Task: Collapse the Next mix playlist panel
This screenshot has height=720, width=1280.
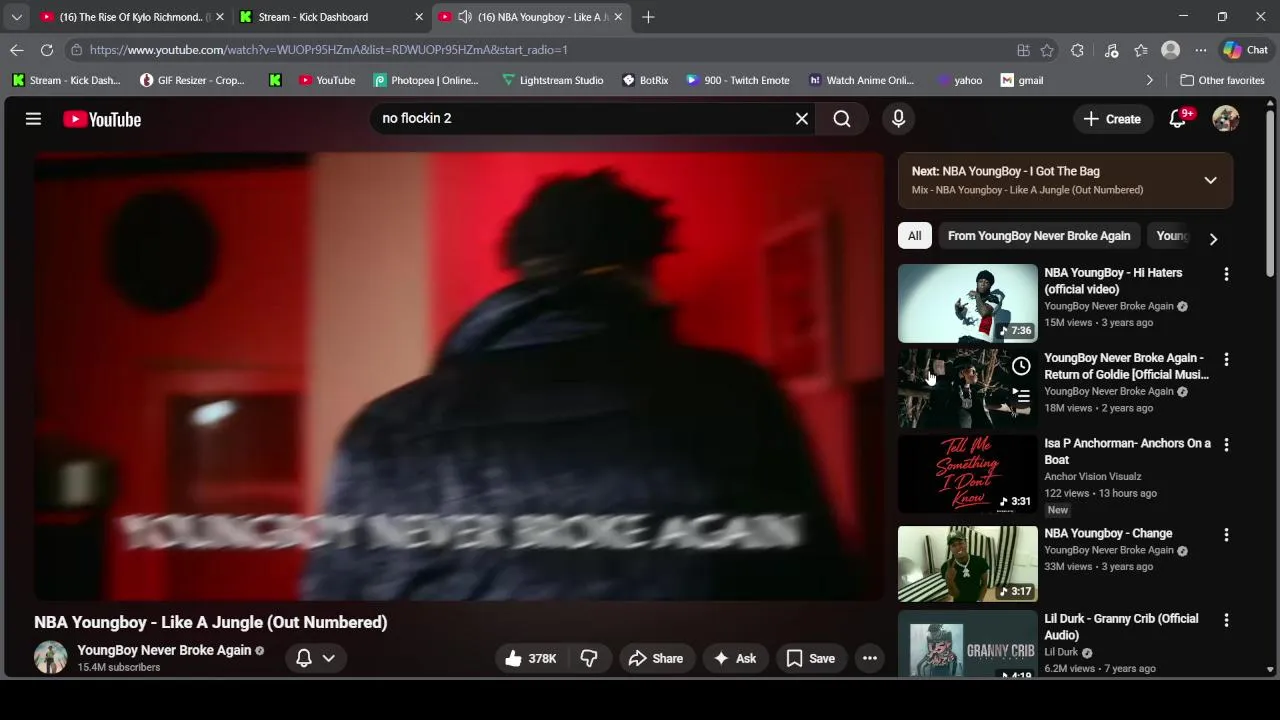Action: click(x=1210, y=180)
